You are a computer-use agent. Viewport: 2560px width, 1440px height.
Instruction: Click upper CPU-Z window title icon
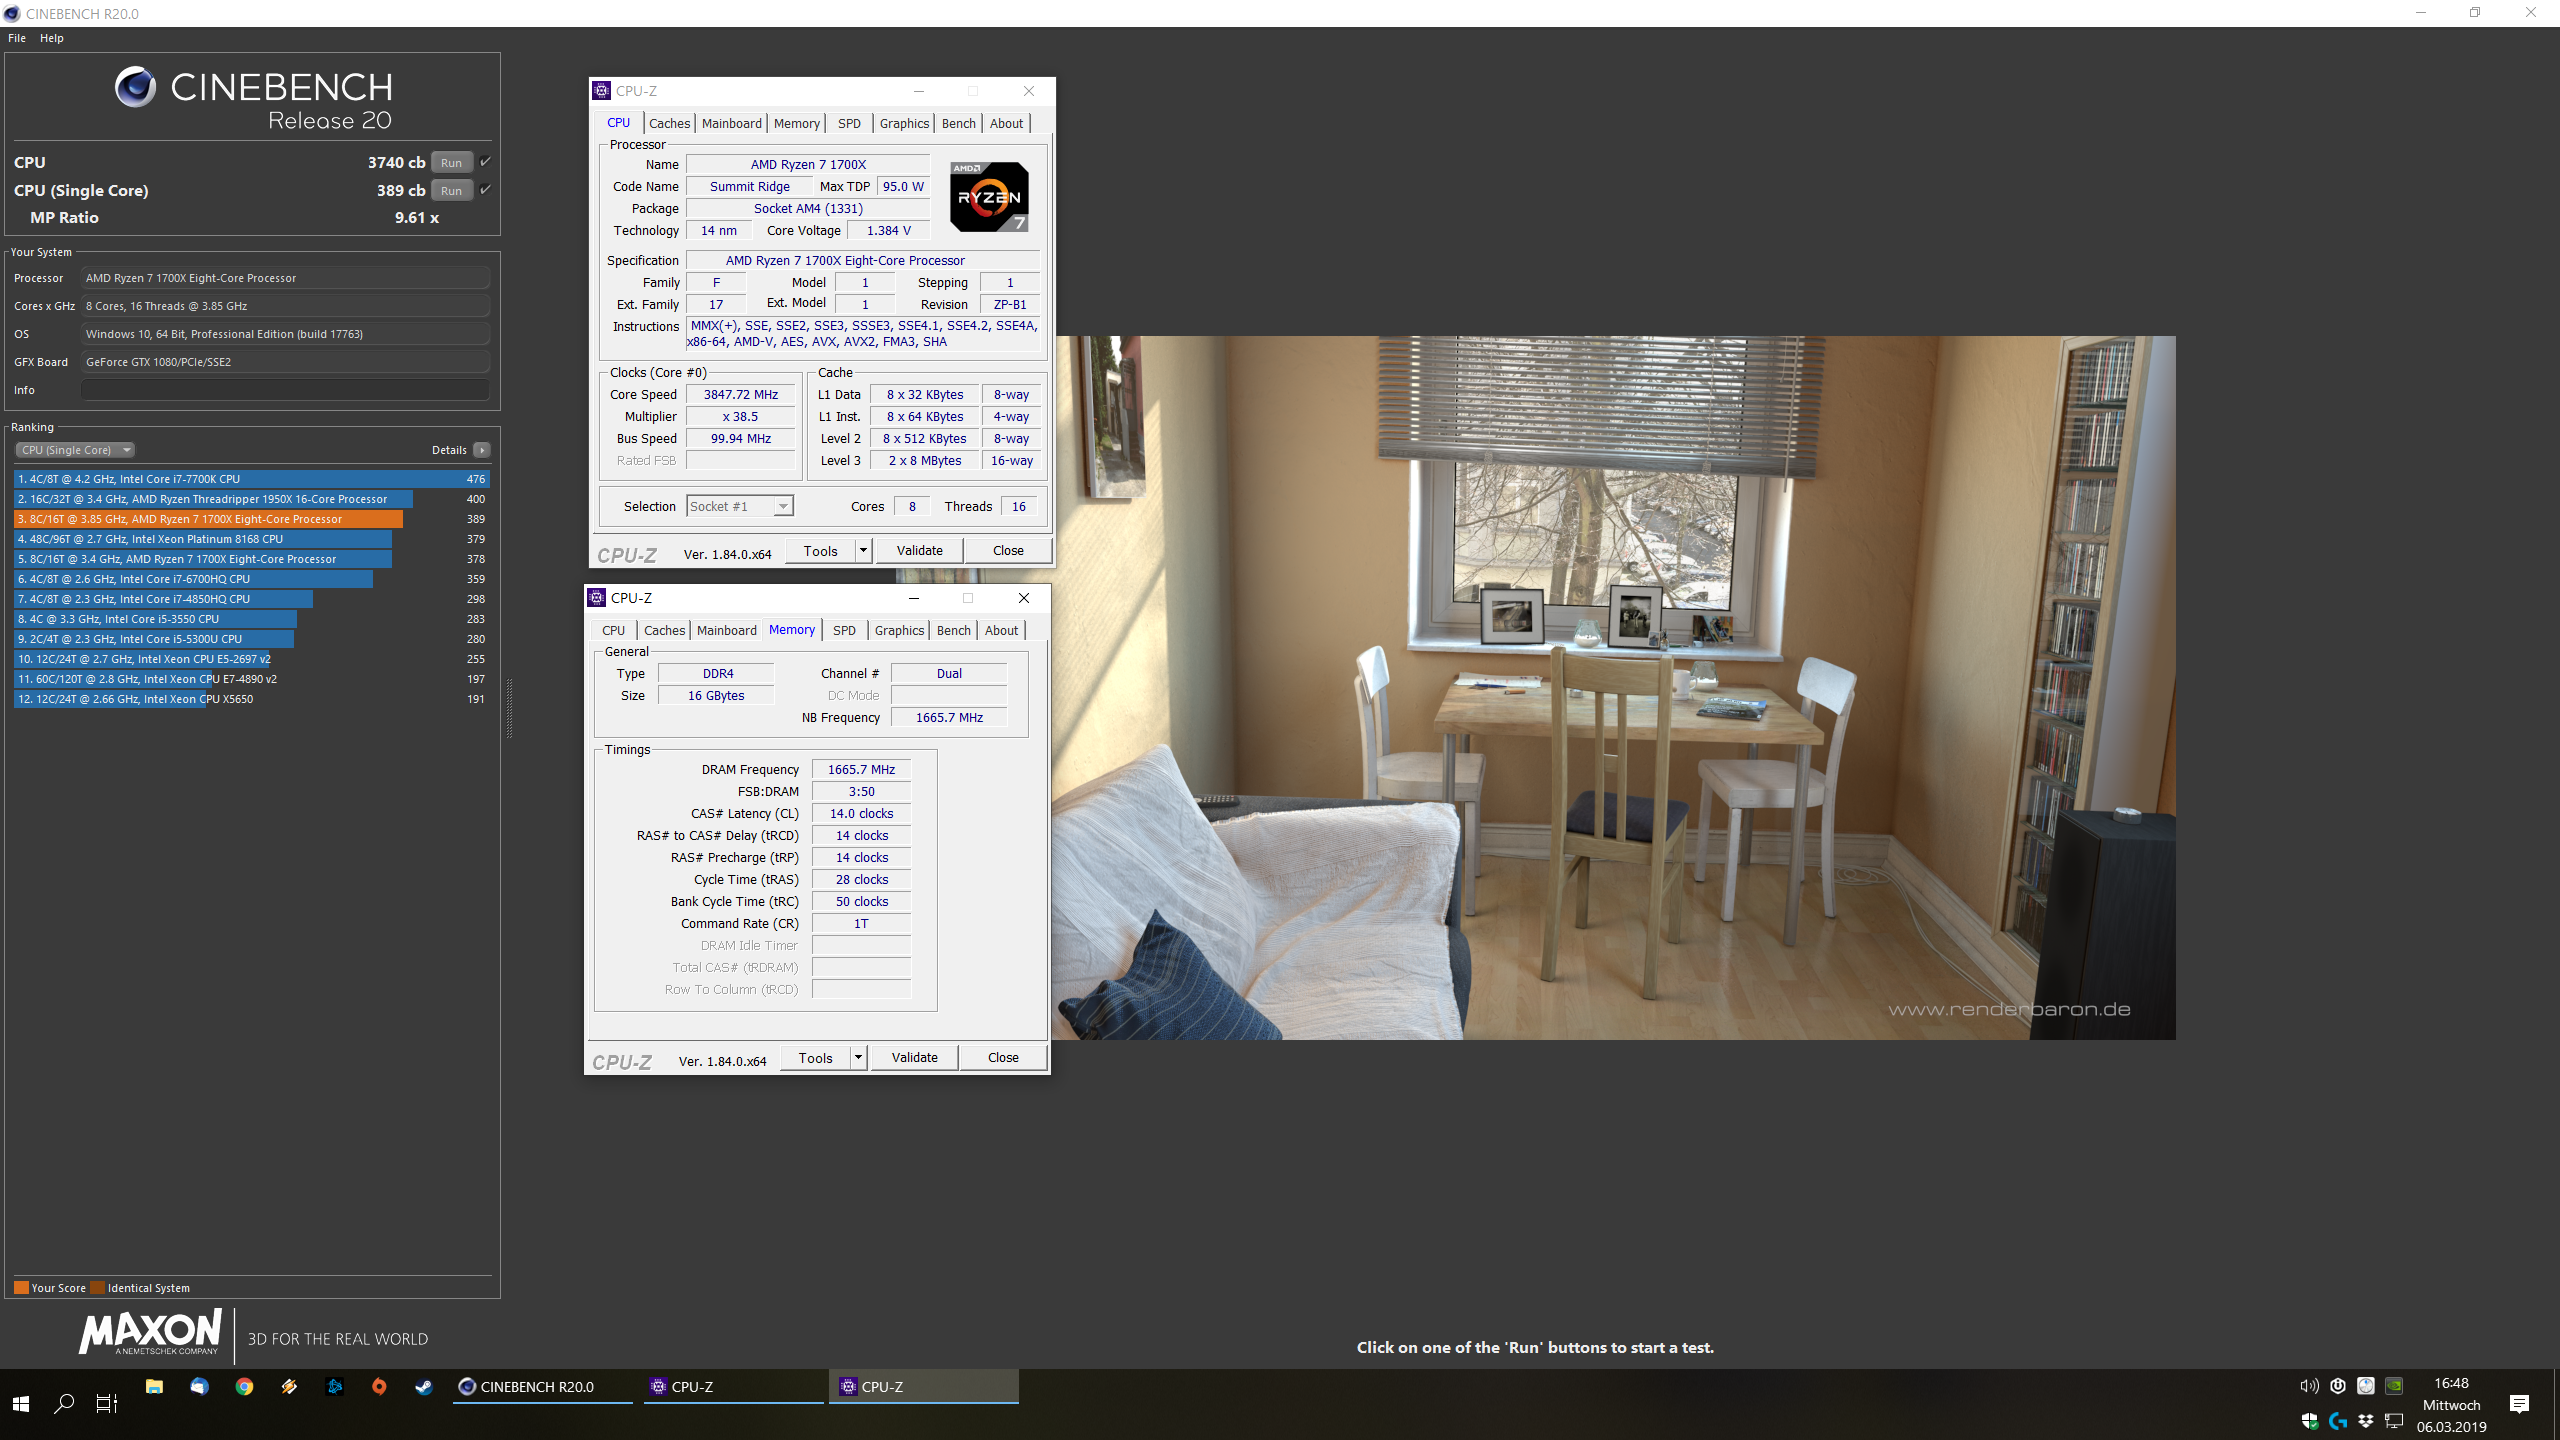602,91
